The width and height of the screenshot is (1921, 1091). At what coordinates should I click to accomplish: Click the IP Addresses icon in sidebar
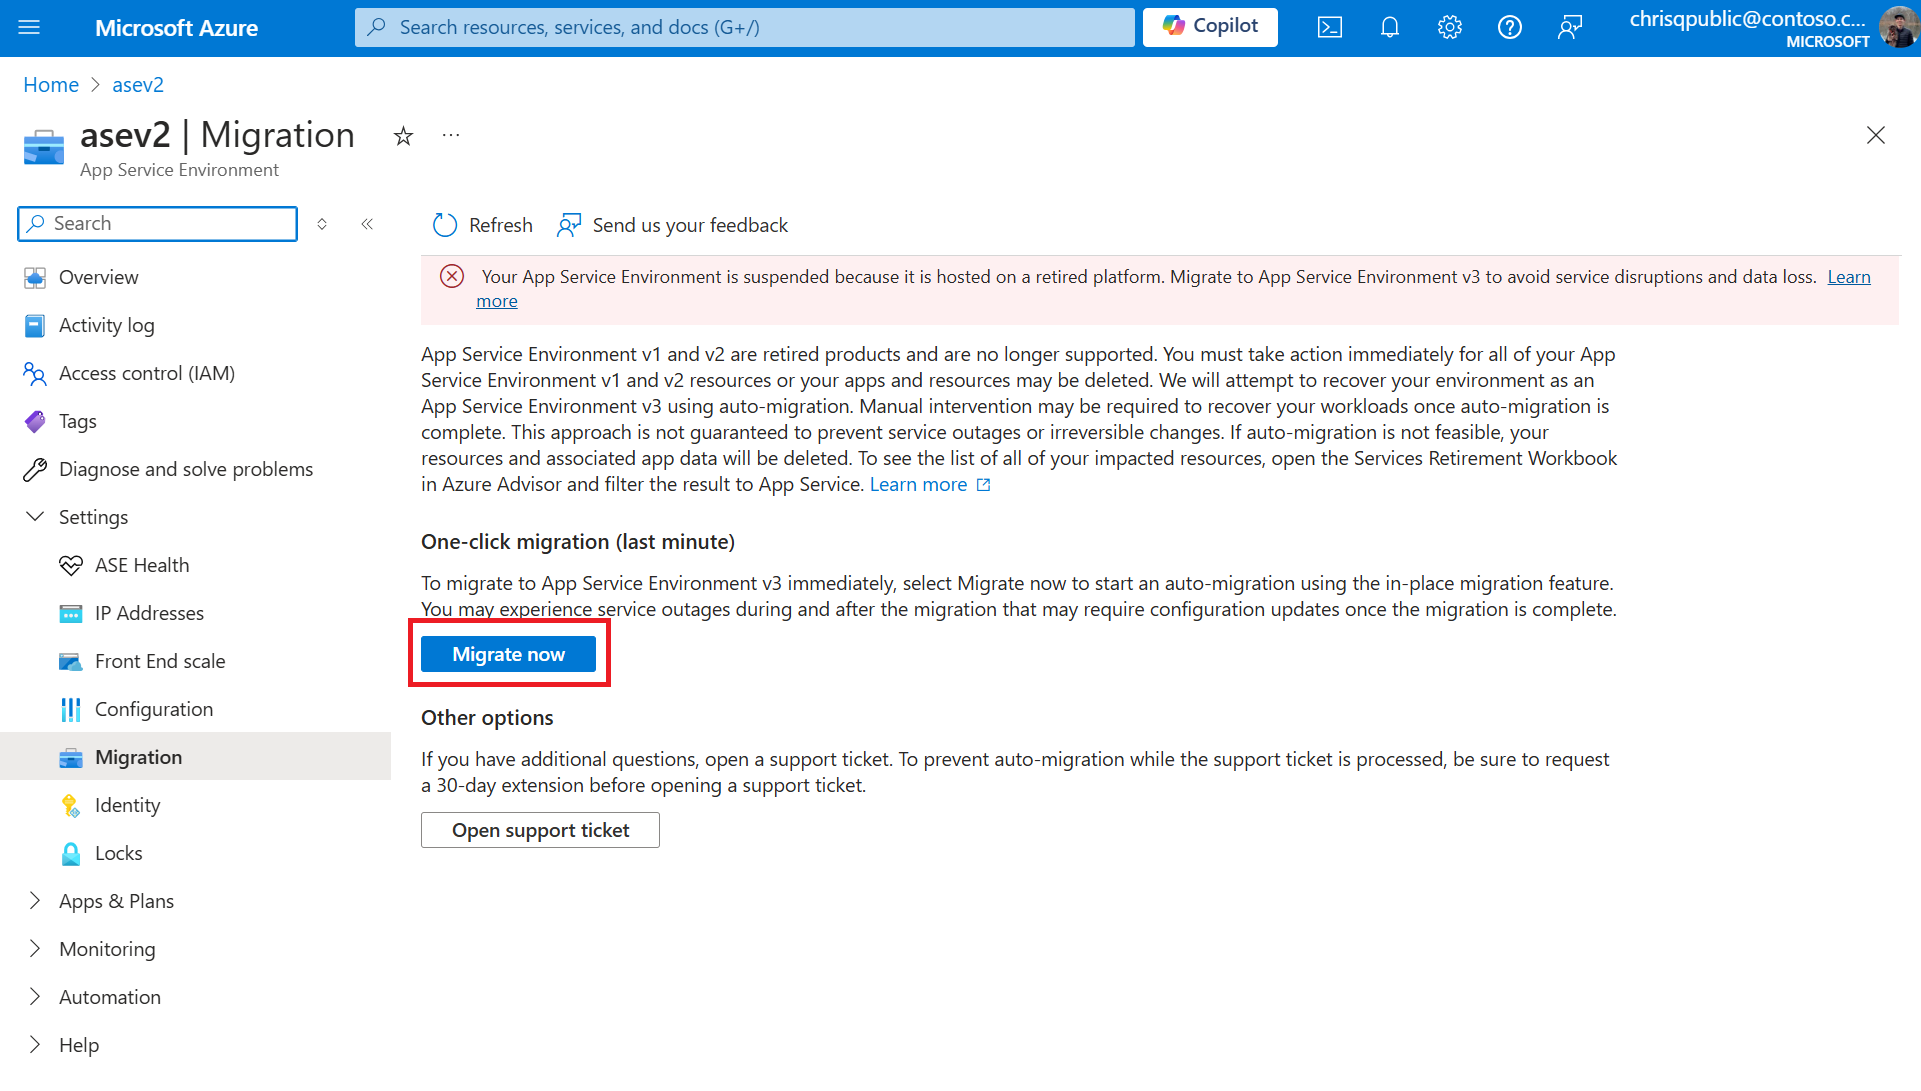pos(69,612)
